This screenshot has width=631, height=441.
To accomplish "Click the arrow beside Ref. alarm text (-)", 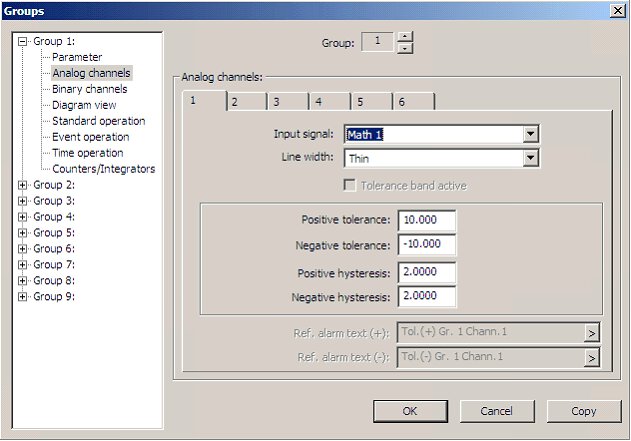I will point(591,358).
